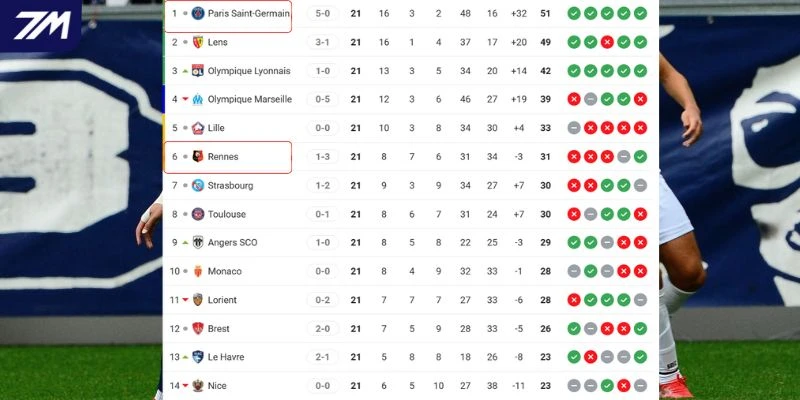Click the Paris Saint-Germain club crest

tap(197, 14)
